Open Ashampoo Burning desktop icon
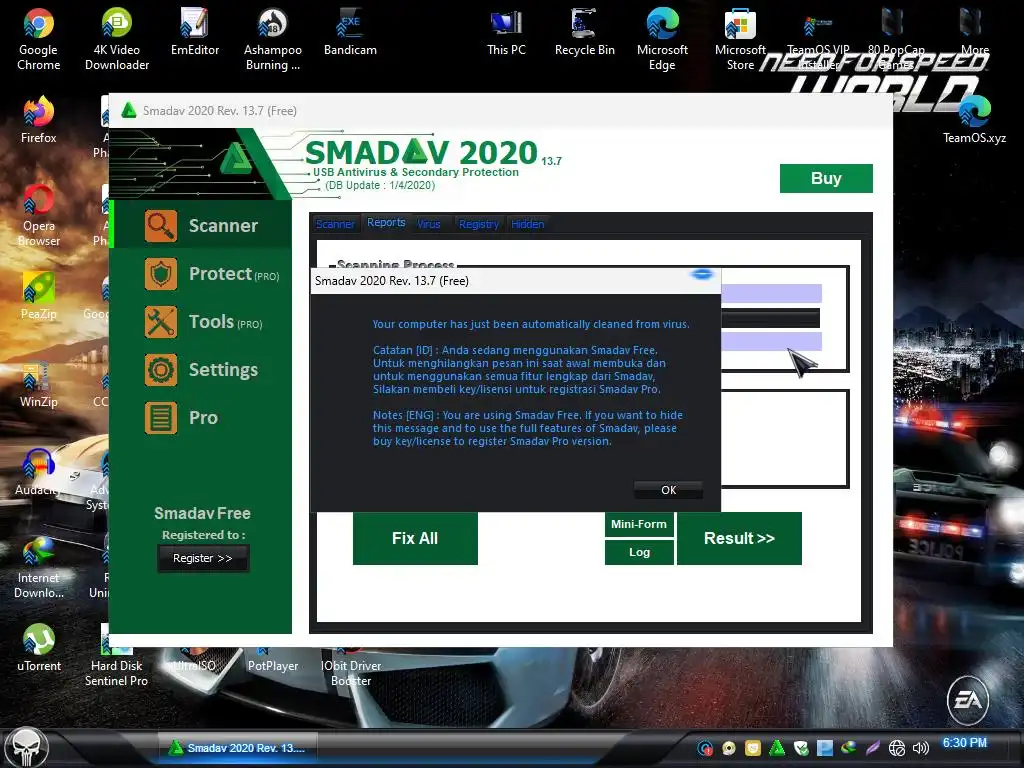 click(273, 39)
